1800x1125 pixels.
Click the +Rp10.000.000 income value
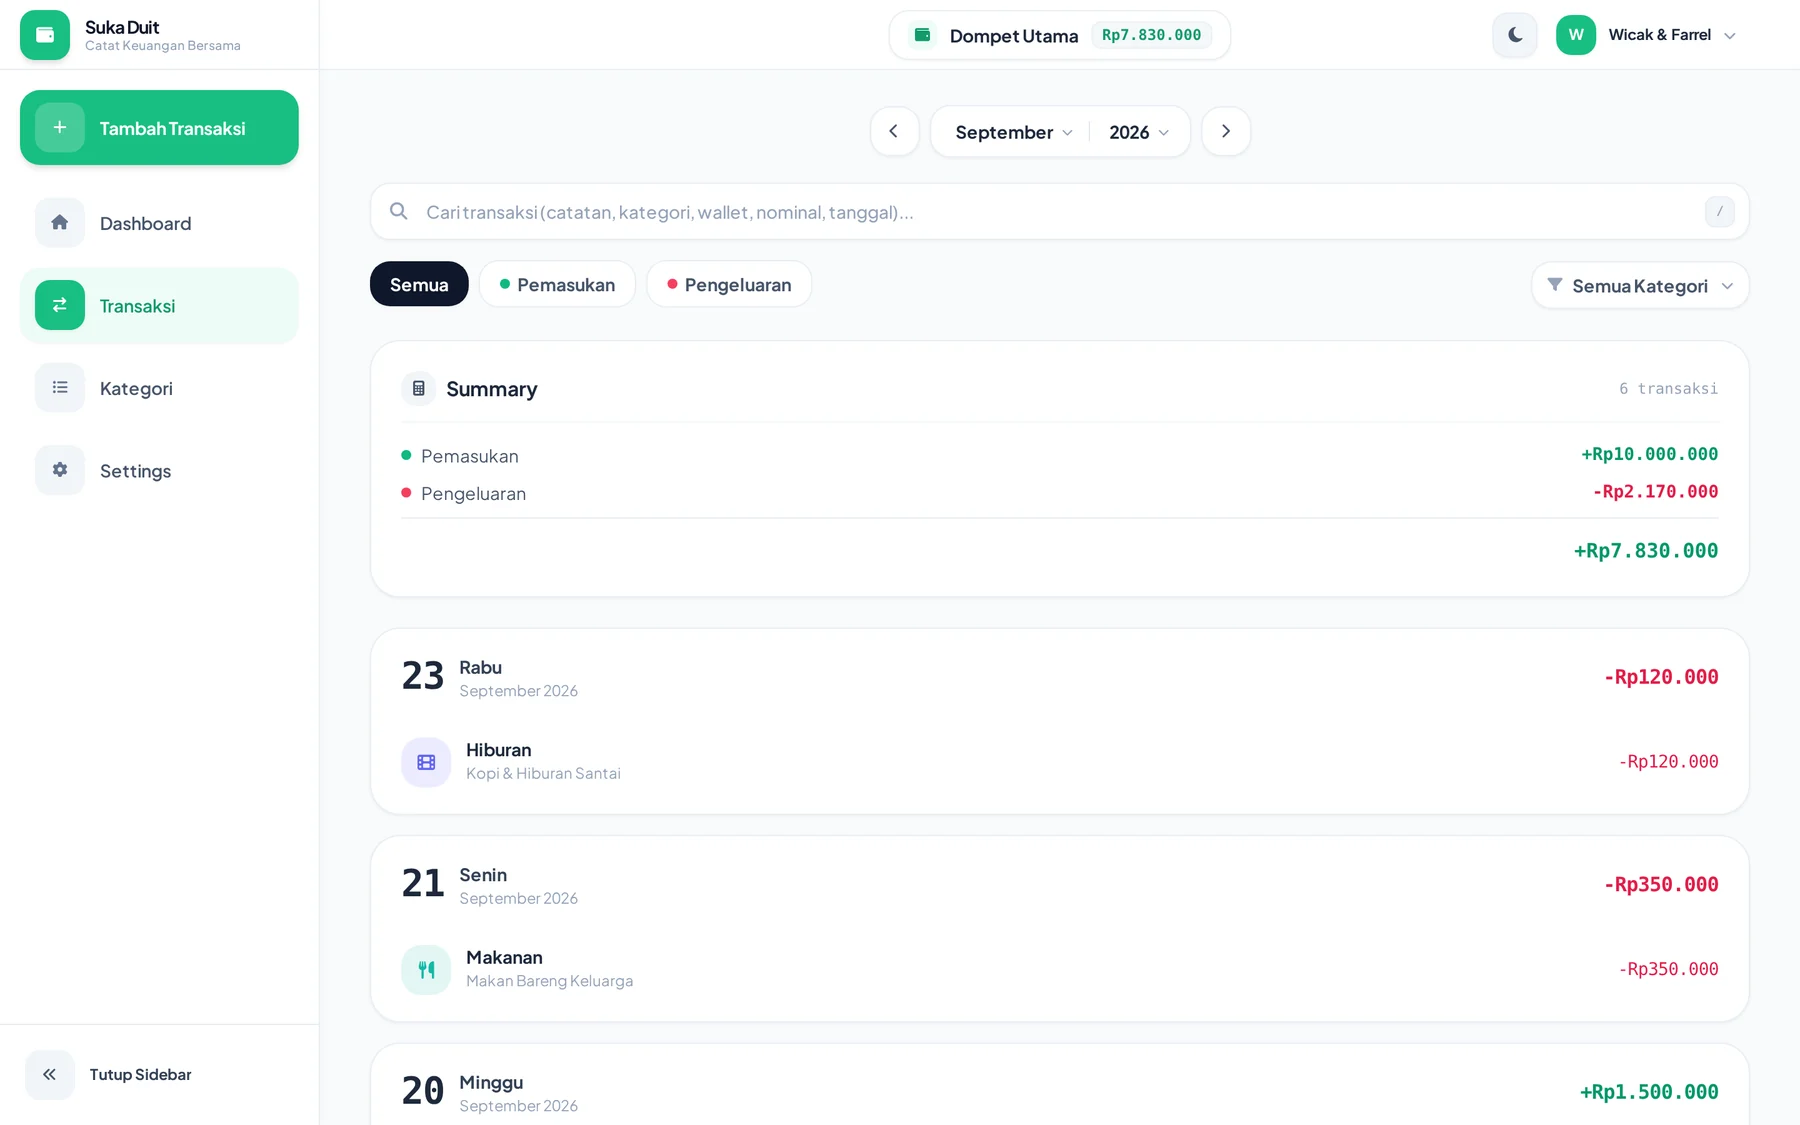1649,454
